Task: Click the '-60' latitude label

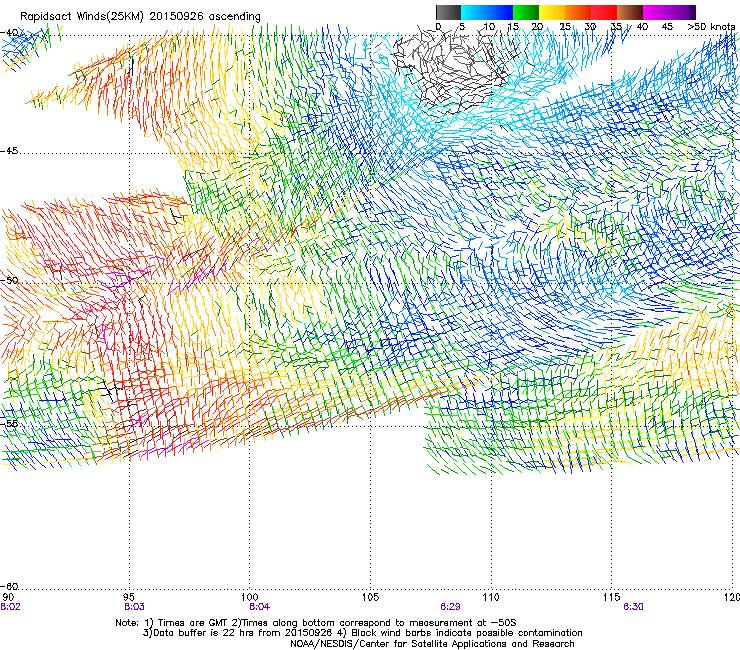Action: [9, 586]
